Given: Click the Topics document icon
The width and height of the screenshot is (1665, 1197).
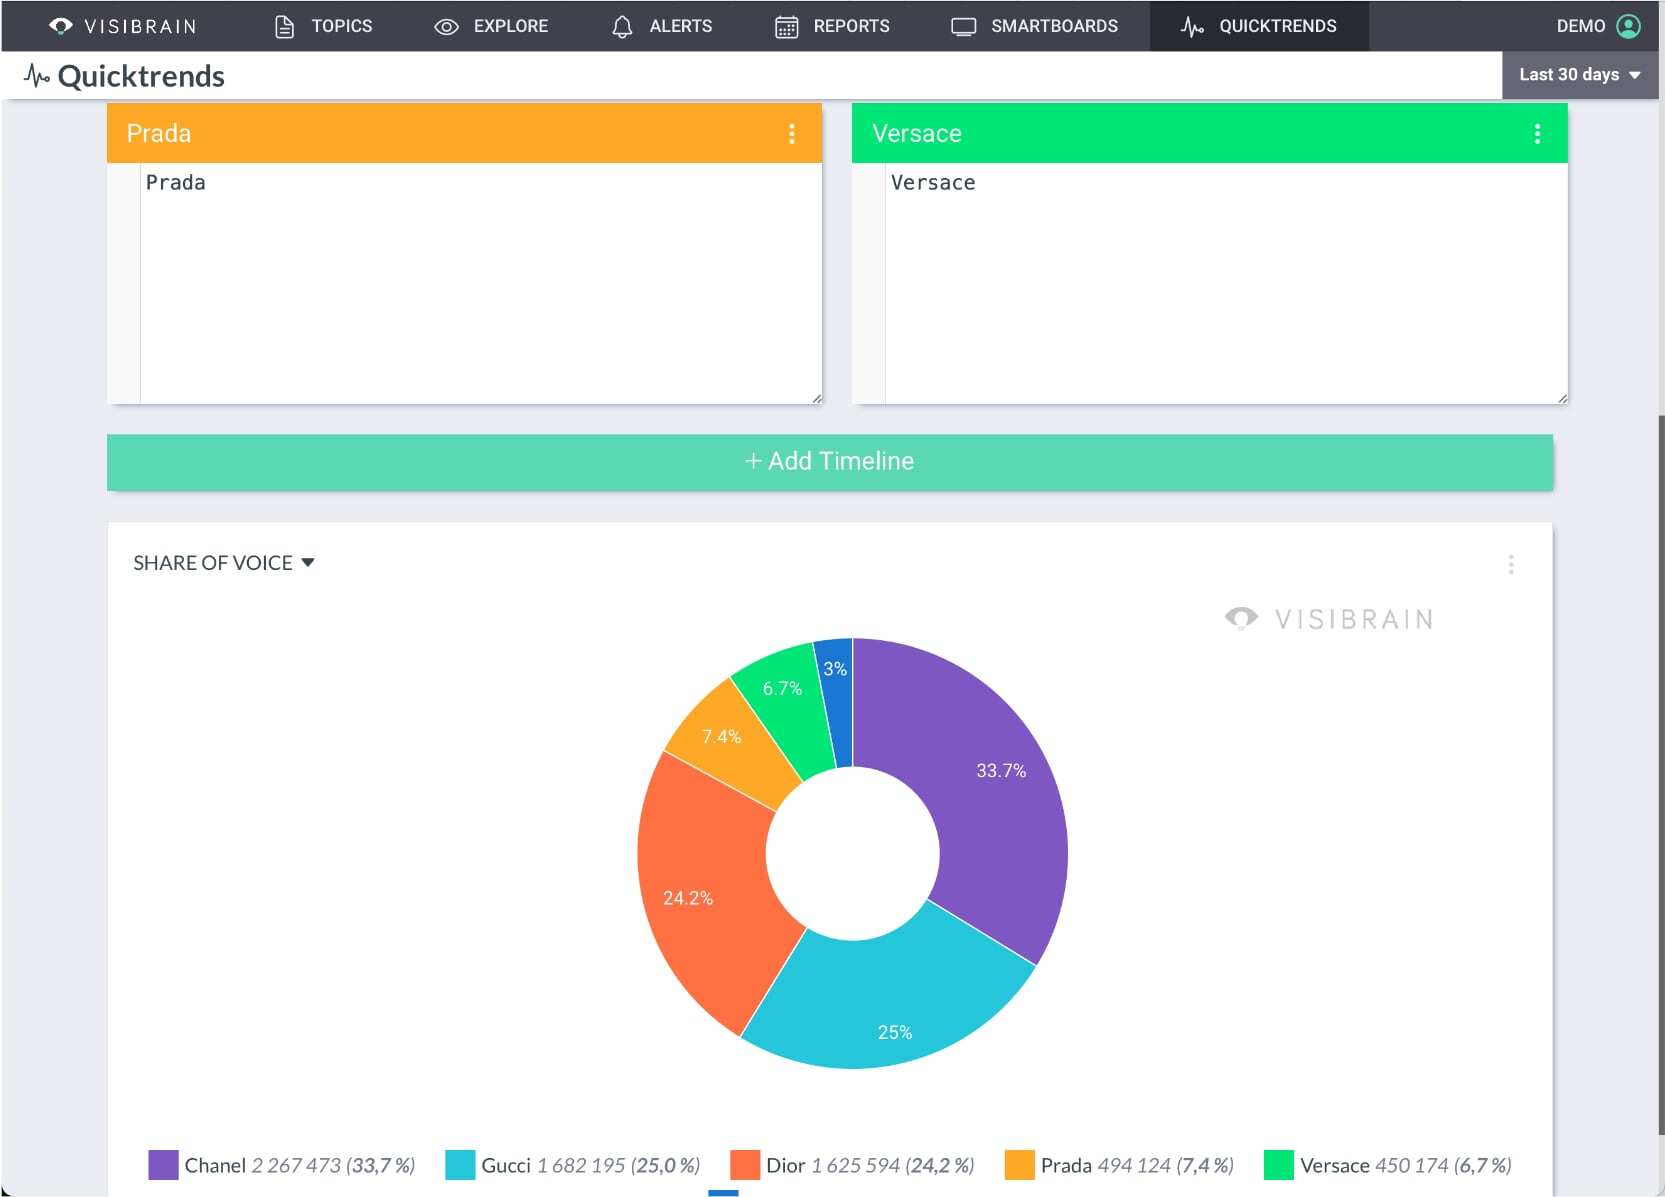Looking at the screenshot, I should [284, 27].
